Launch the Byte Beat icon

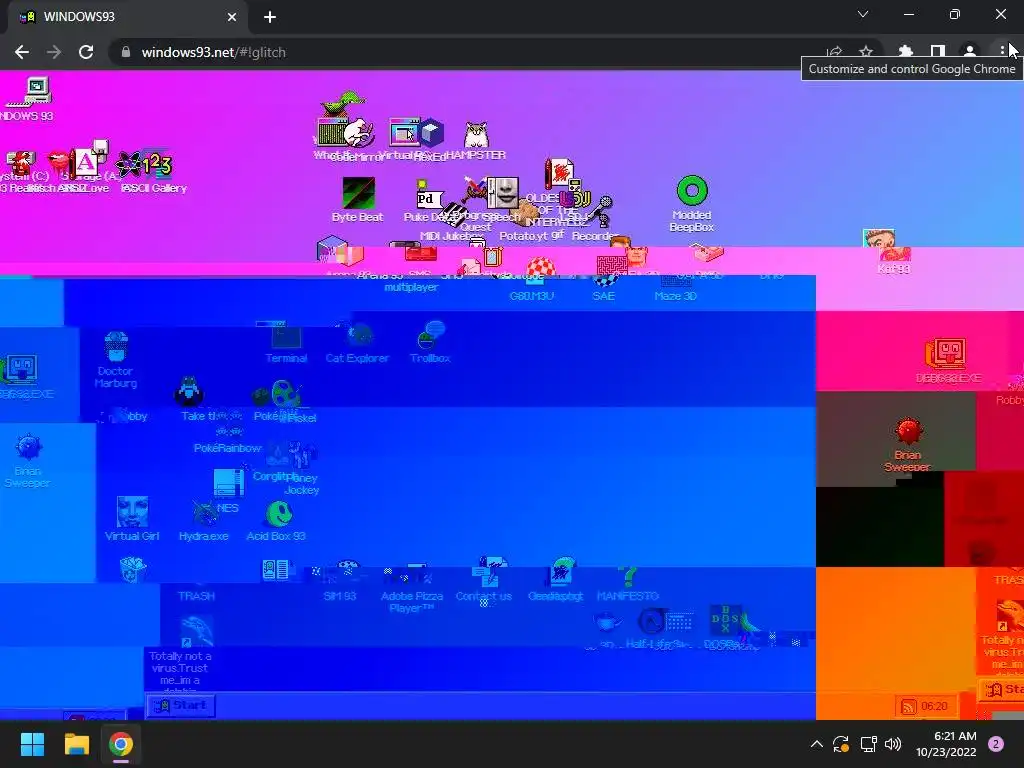[x=358, y=200]
